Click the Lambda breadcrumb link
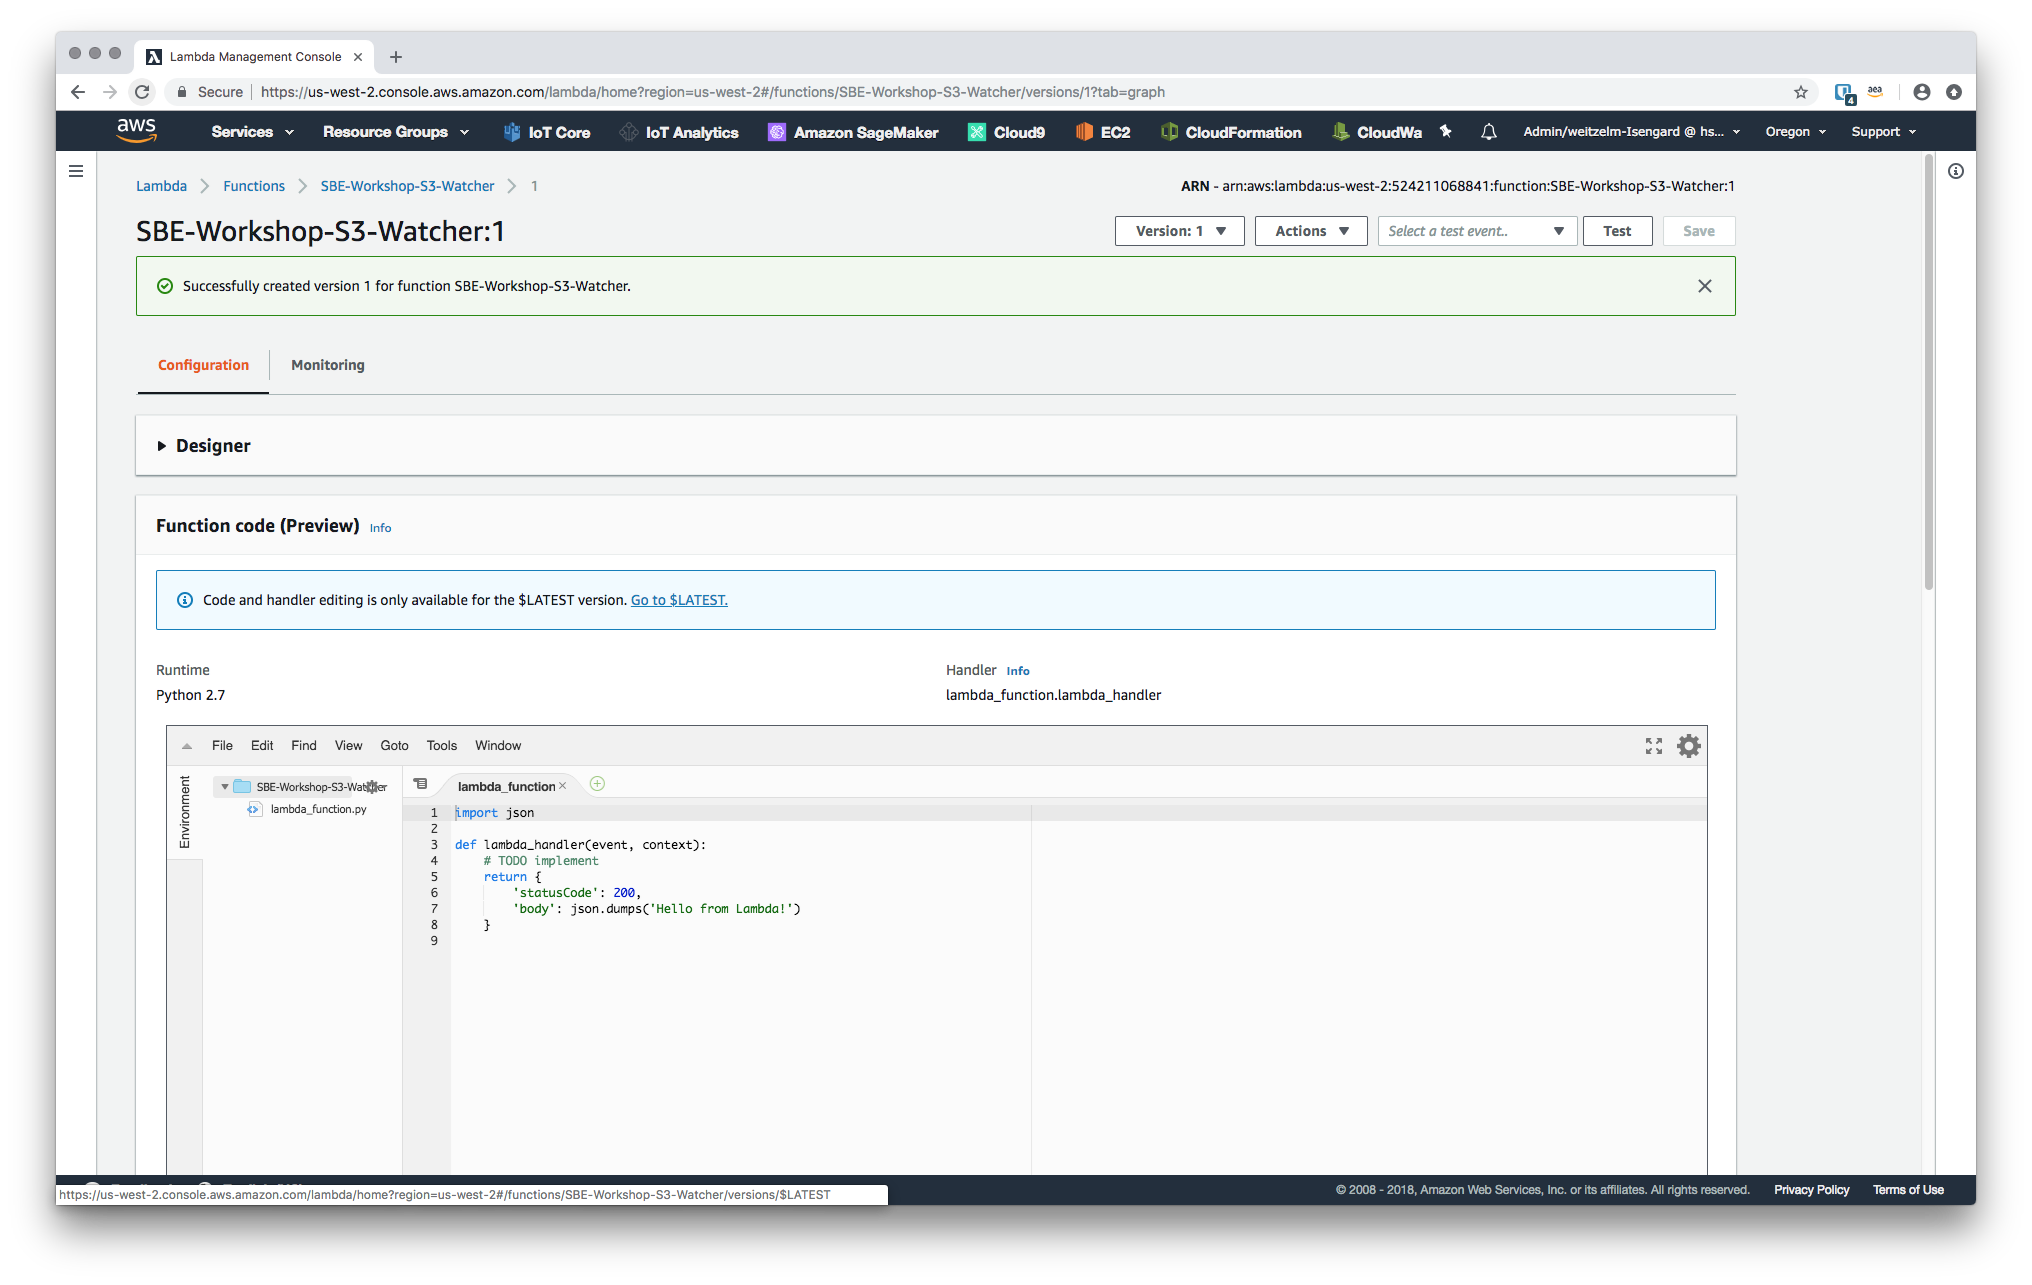 point(162,186)
